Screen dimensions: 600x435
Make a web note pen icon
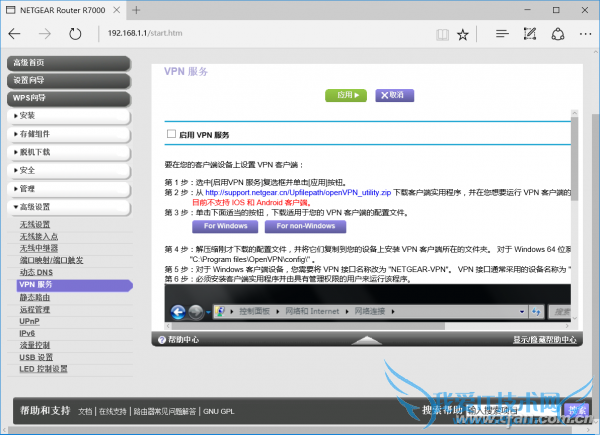530,34
